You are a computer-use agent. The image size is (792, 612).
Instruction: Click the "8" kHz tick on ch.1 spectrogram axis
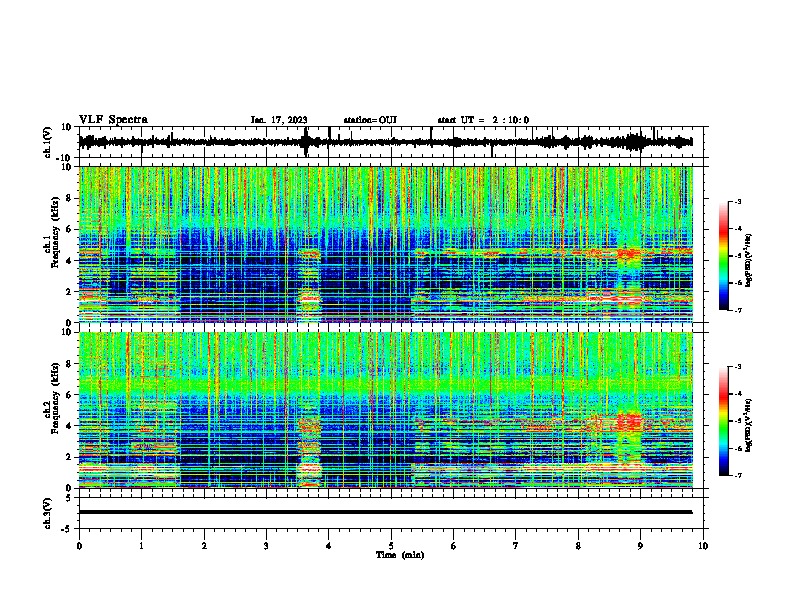69,198
